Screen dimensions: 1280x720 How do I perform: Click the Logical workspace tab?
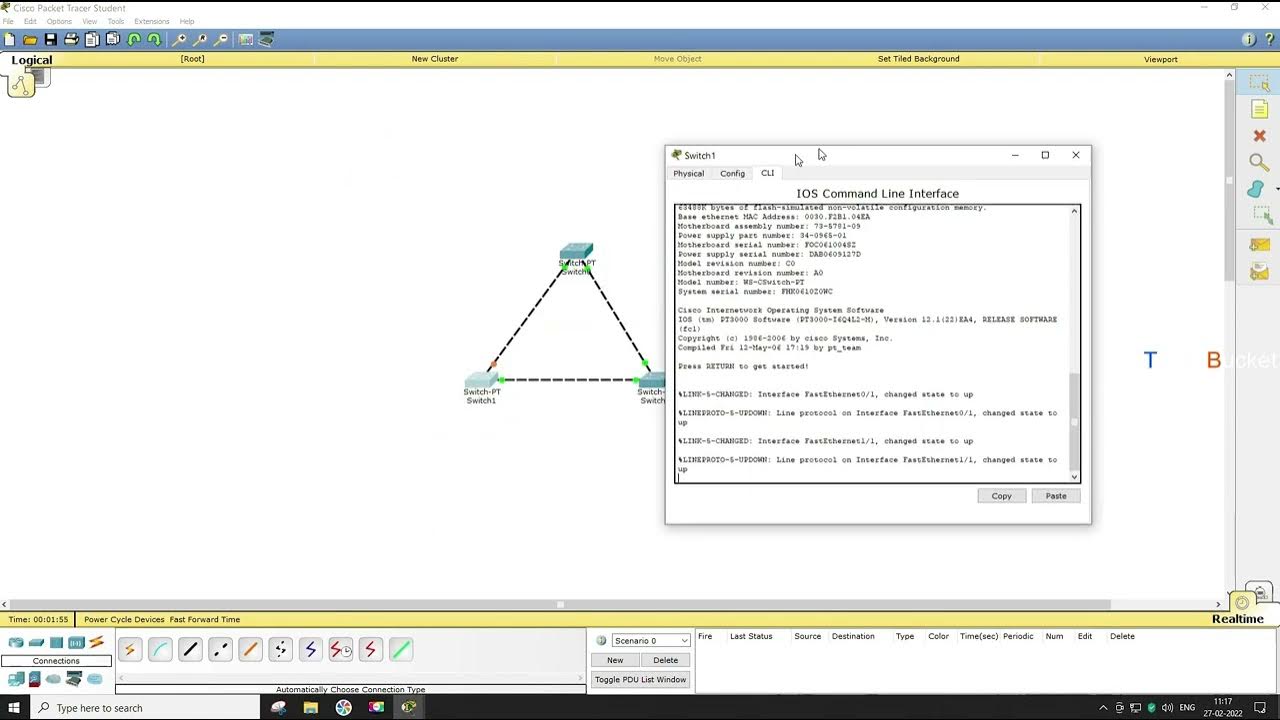coord(31,60)
